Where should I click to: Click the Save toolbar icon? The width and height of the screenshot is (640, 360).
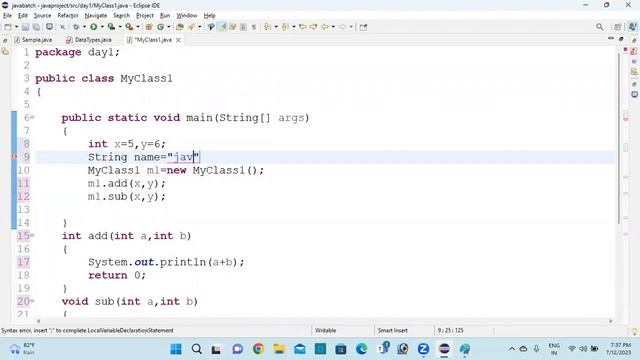26,27
